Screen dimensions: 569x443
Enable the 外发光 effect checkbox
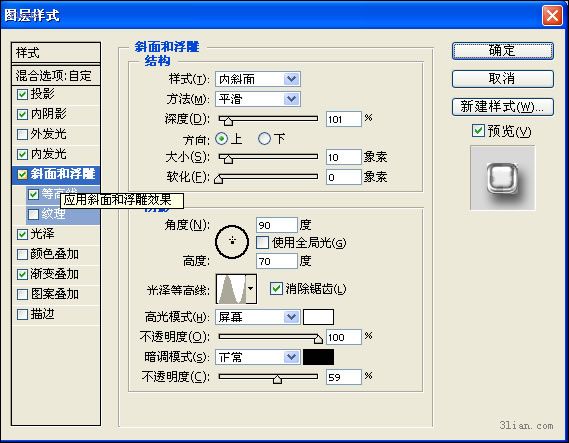coord(22,134)
